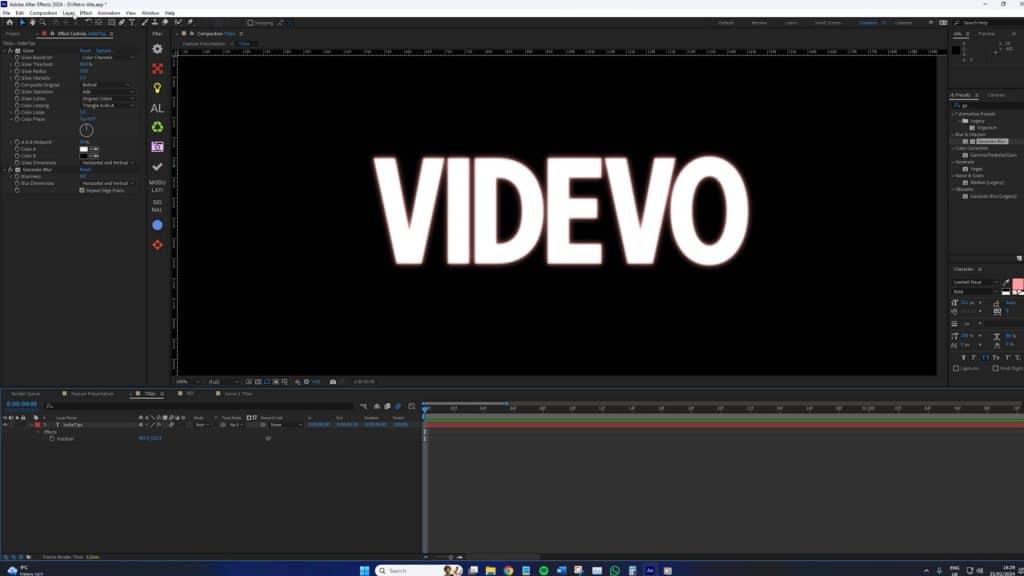
Task: Click the red arrows icon in the side panel
Action: 157,69
